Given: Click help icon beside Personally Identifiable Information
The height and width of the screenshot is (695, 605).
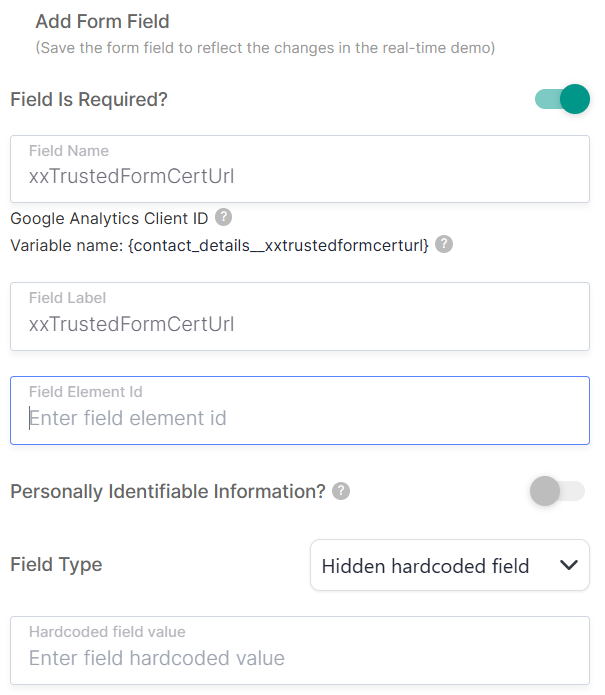Looking at the screenshot, I should pos(341,491).
